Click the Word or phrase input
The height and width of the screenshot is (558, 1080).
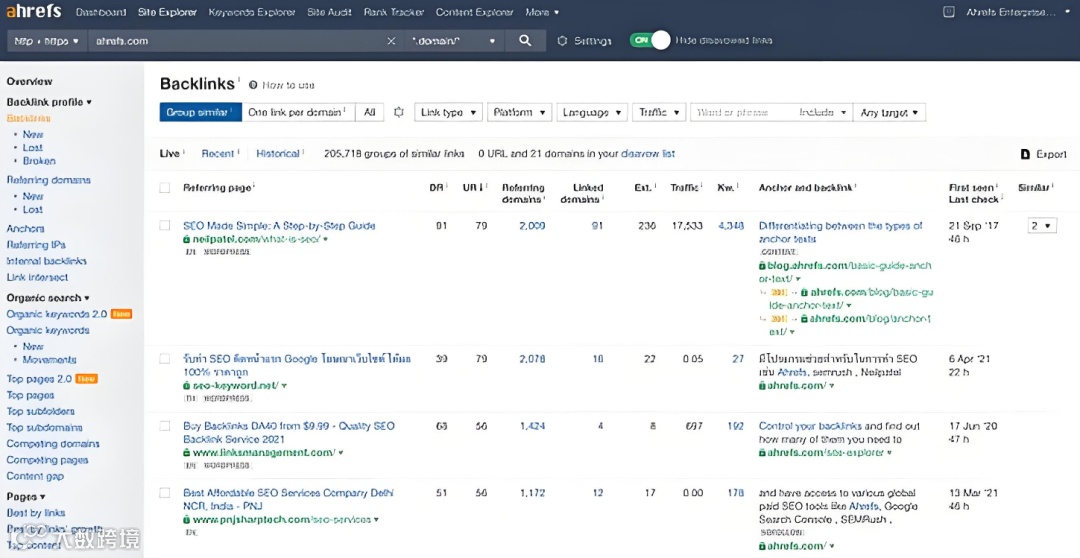[740, 113]
